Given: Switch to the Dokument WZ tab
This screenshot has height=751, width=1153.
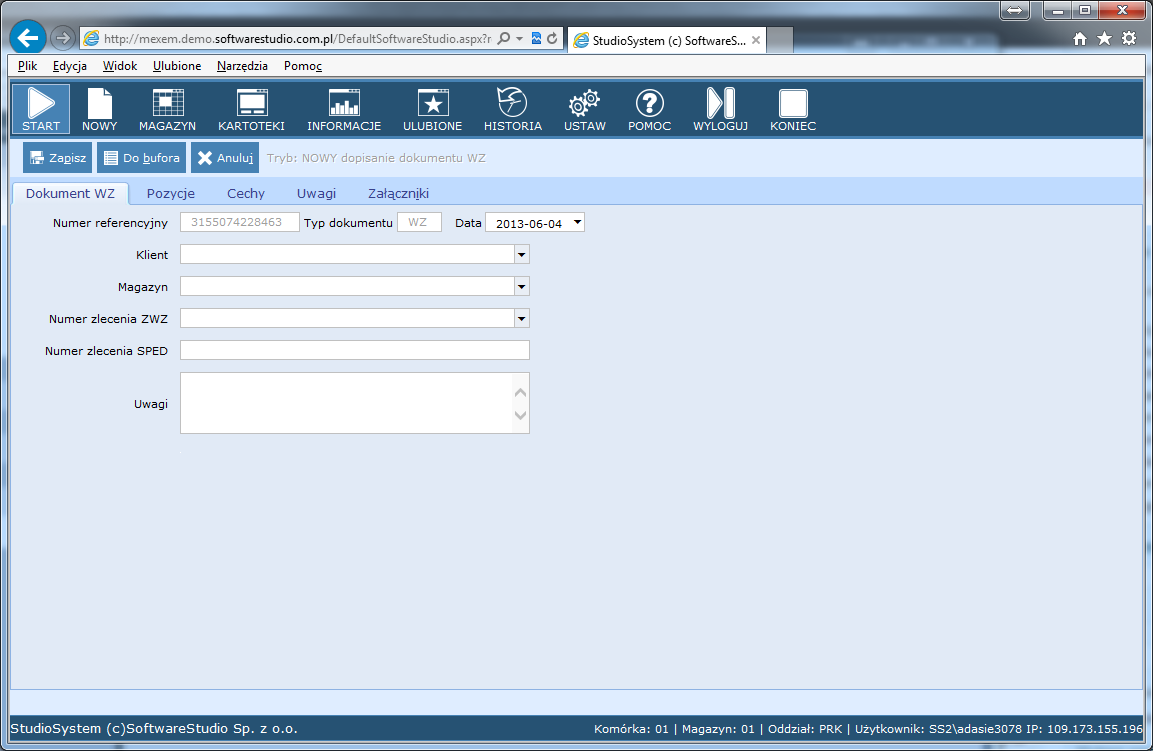Looking at the screenshot, I should click(x=71, y=193).
